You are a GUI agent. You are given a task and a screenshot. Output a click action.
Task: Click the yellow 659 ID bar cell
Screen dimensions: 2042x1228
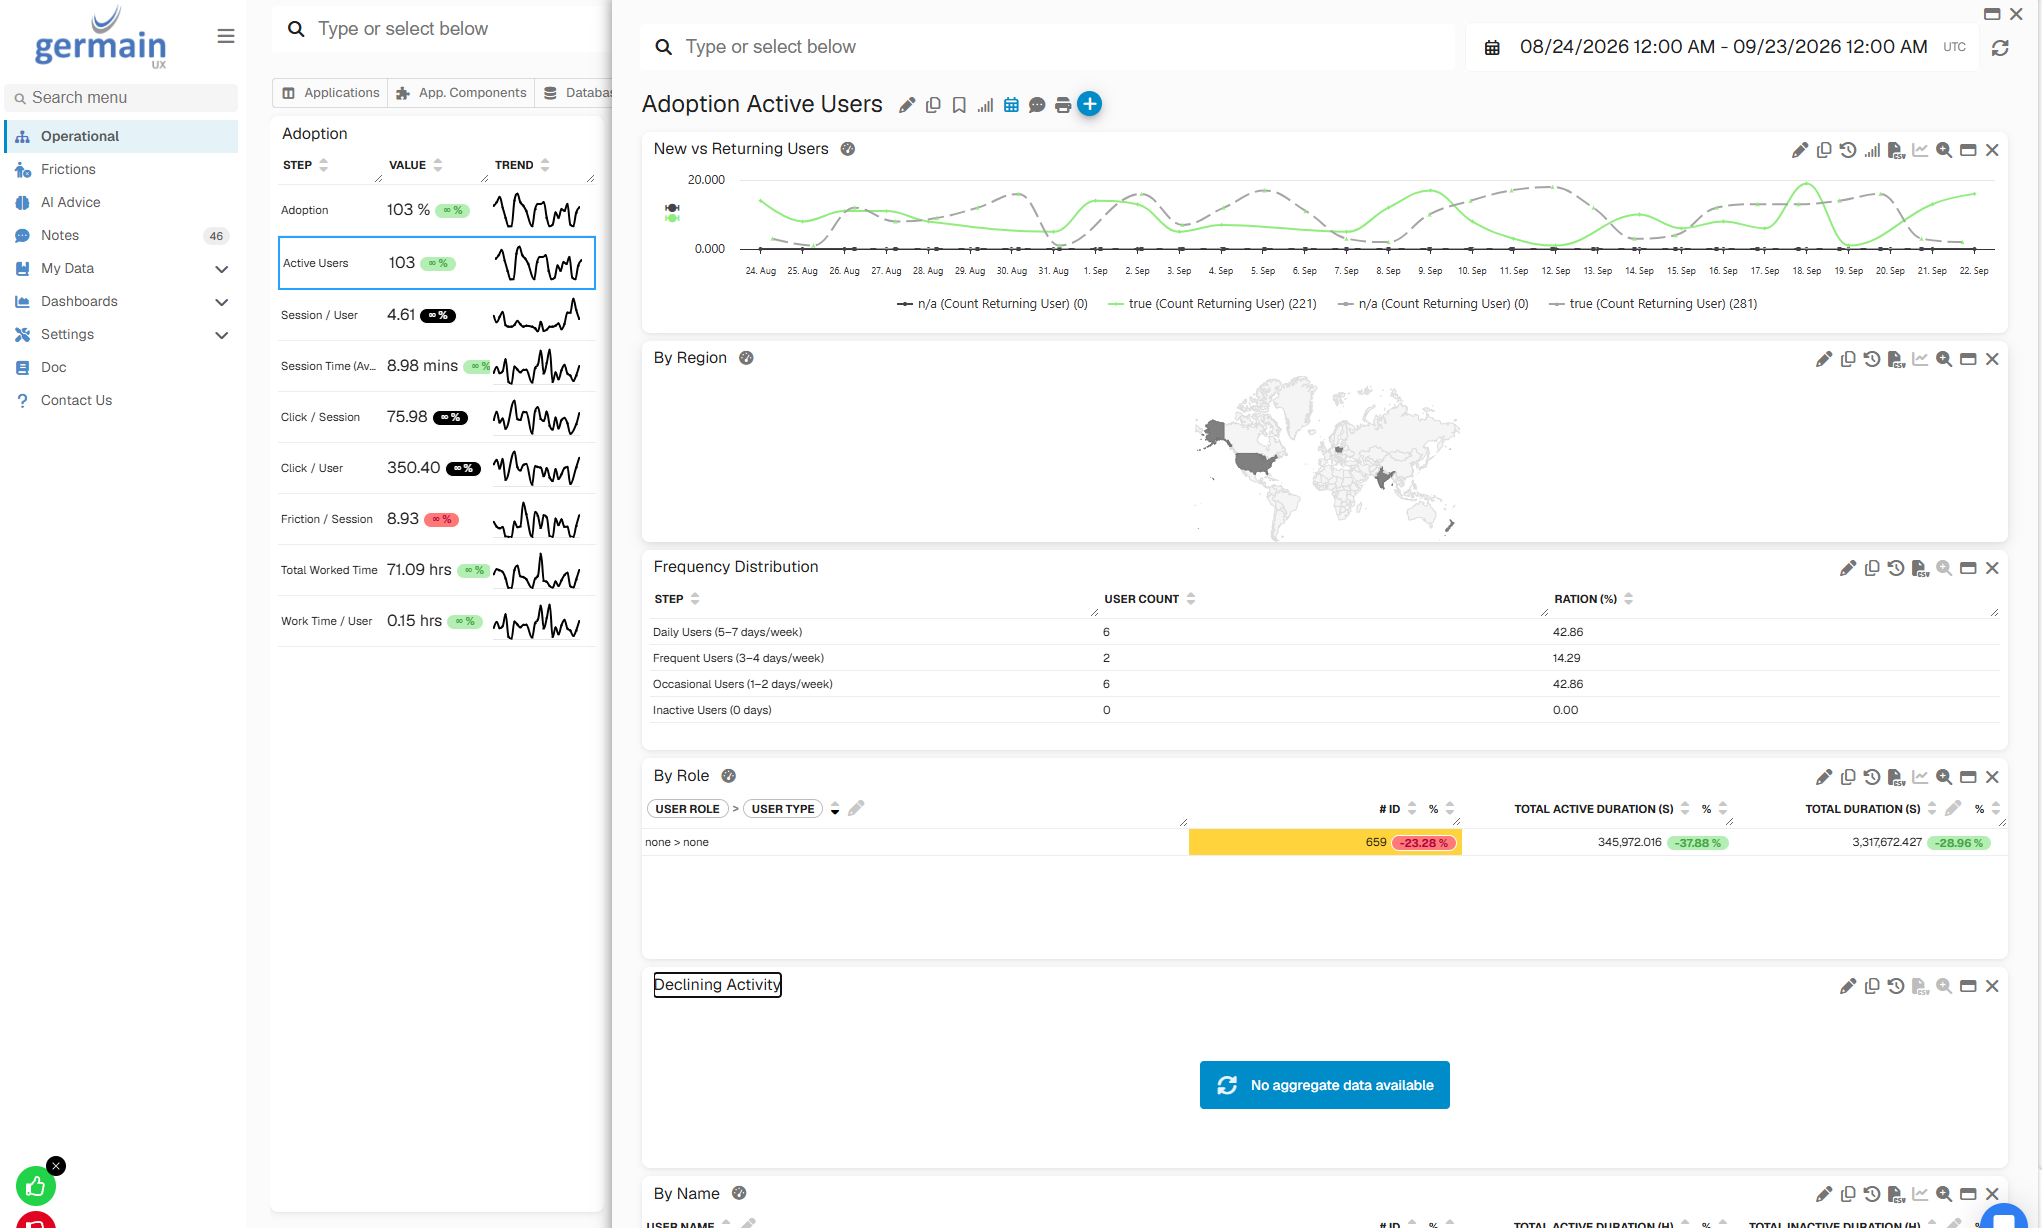pyautogui.click(x=1324, y=842)
